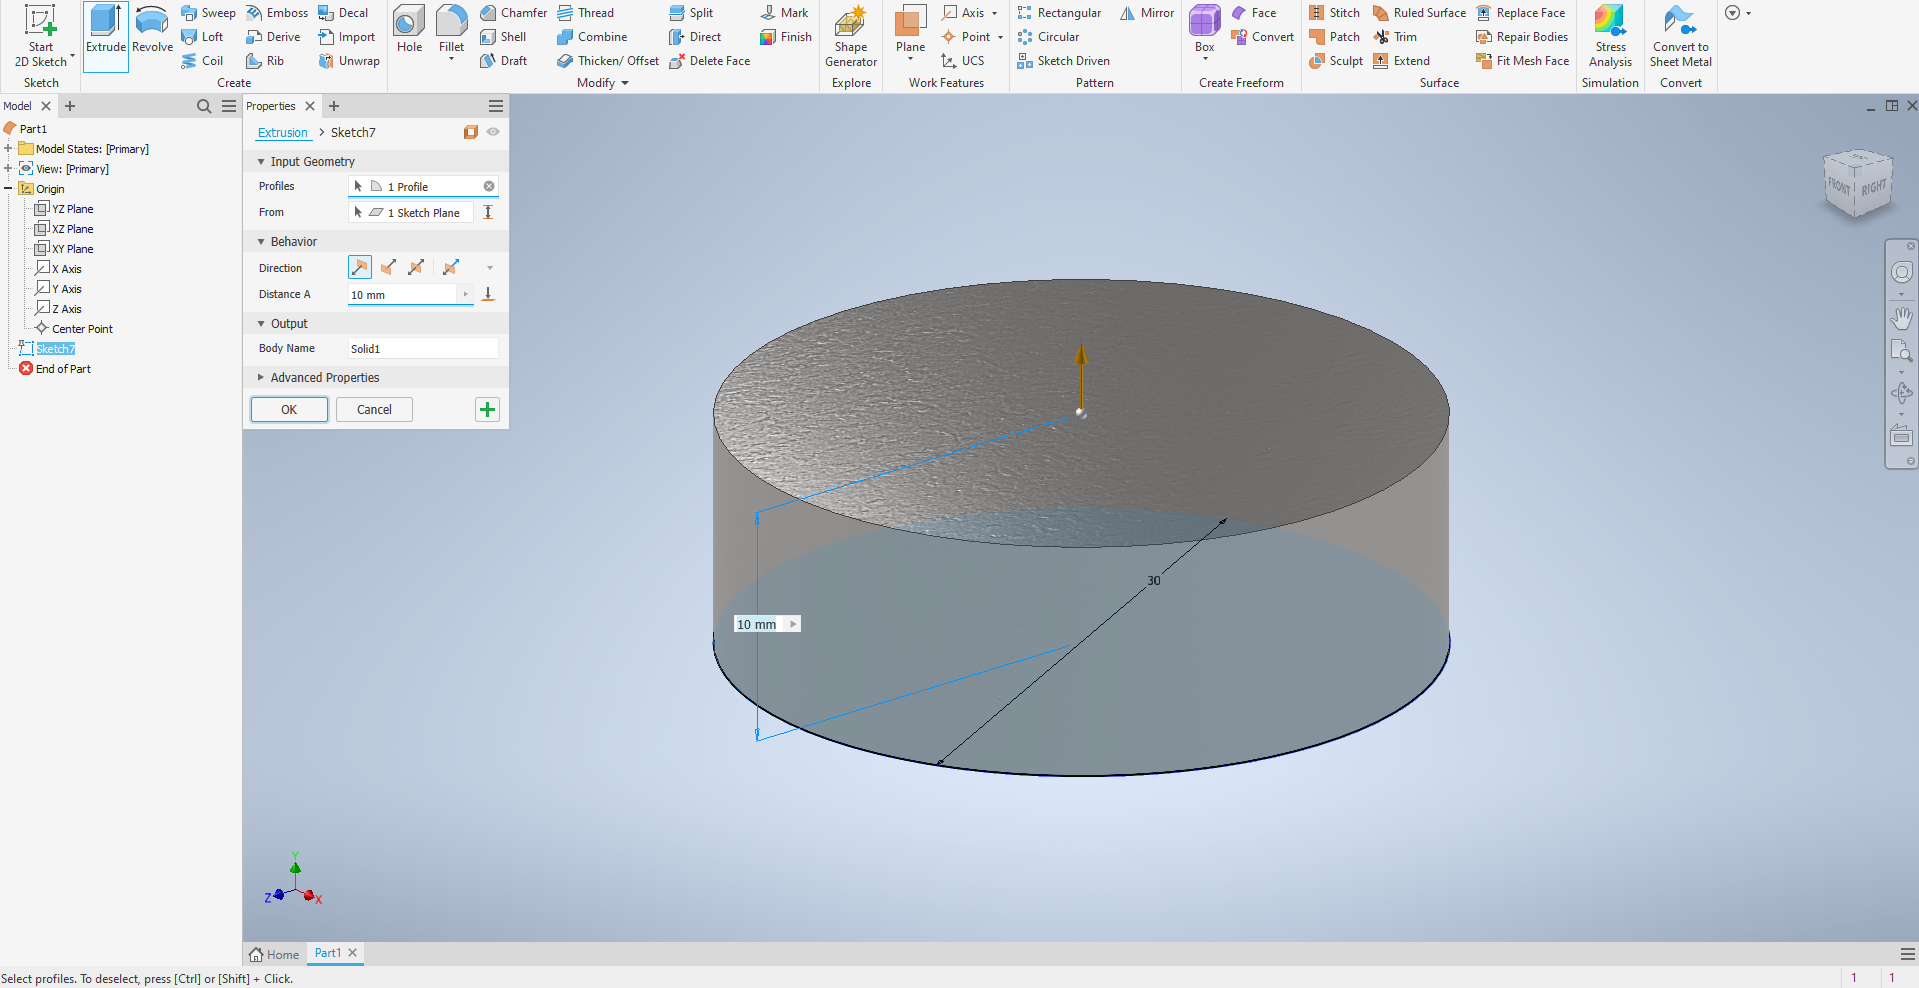Viewport: 1919px width, 988px height.
Task: Select the Emboss tool
Action: [277, 13]
